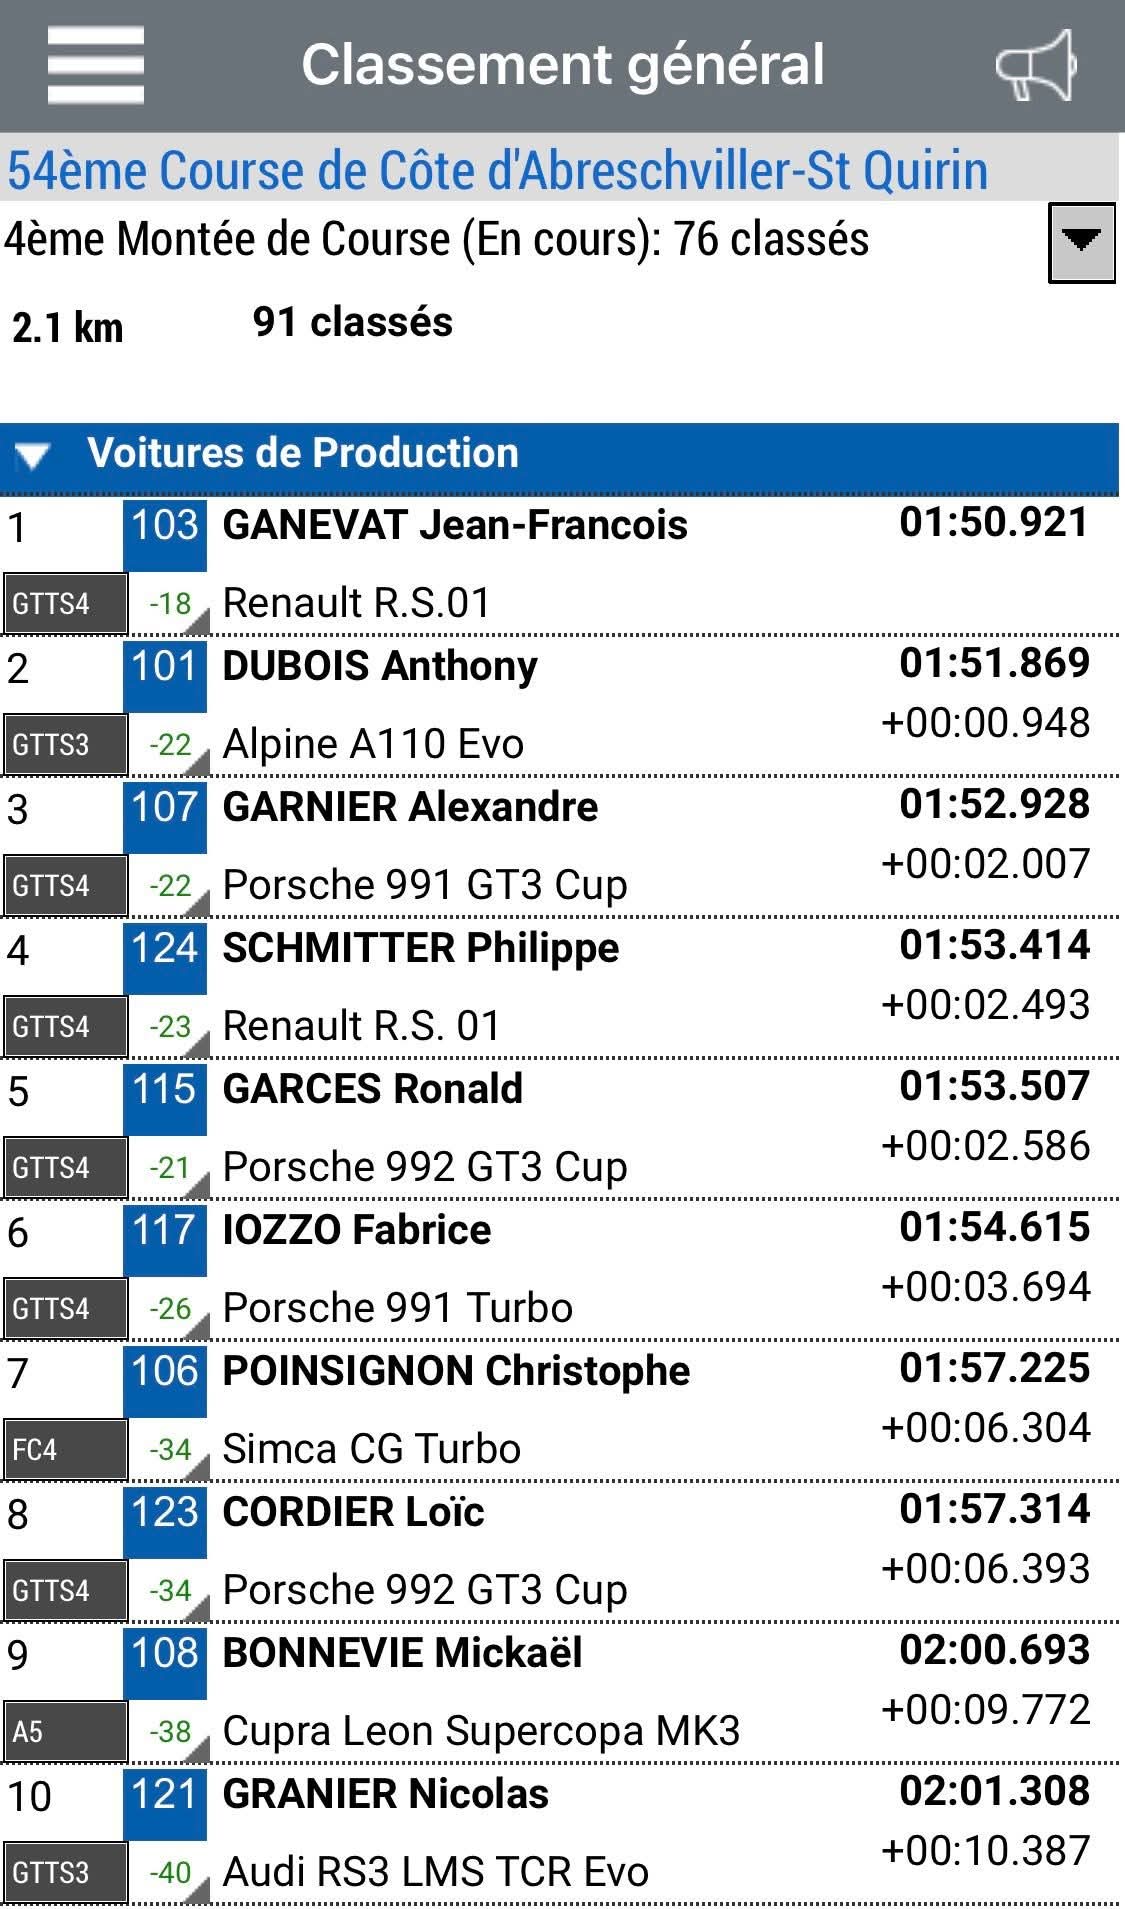Open the race run dropdown arrow
Image resolution: width=1125 pixels, height=1909 pixels.
[1081, 242]
